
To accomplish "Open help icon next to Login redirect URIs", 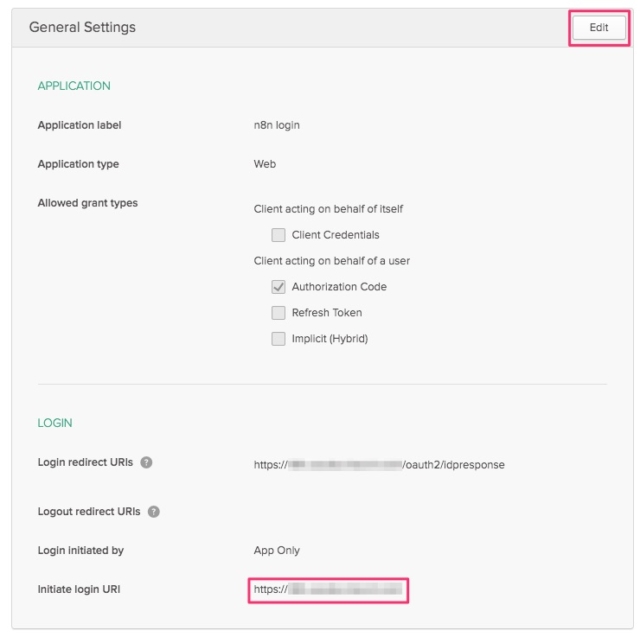I will [x=146, y=462].
